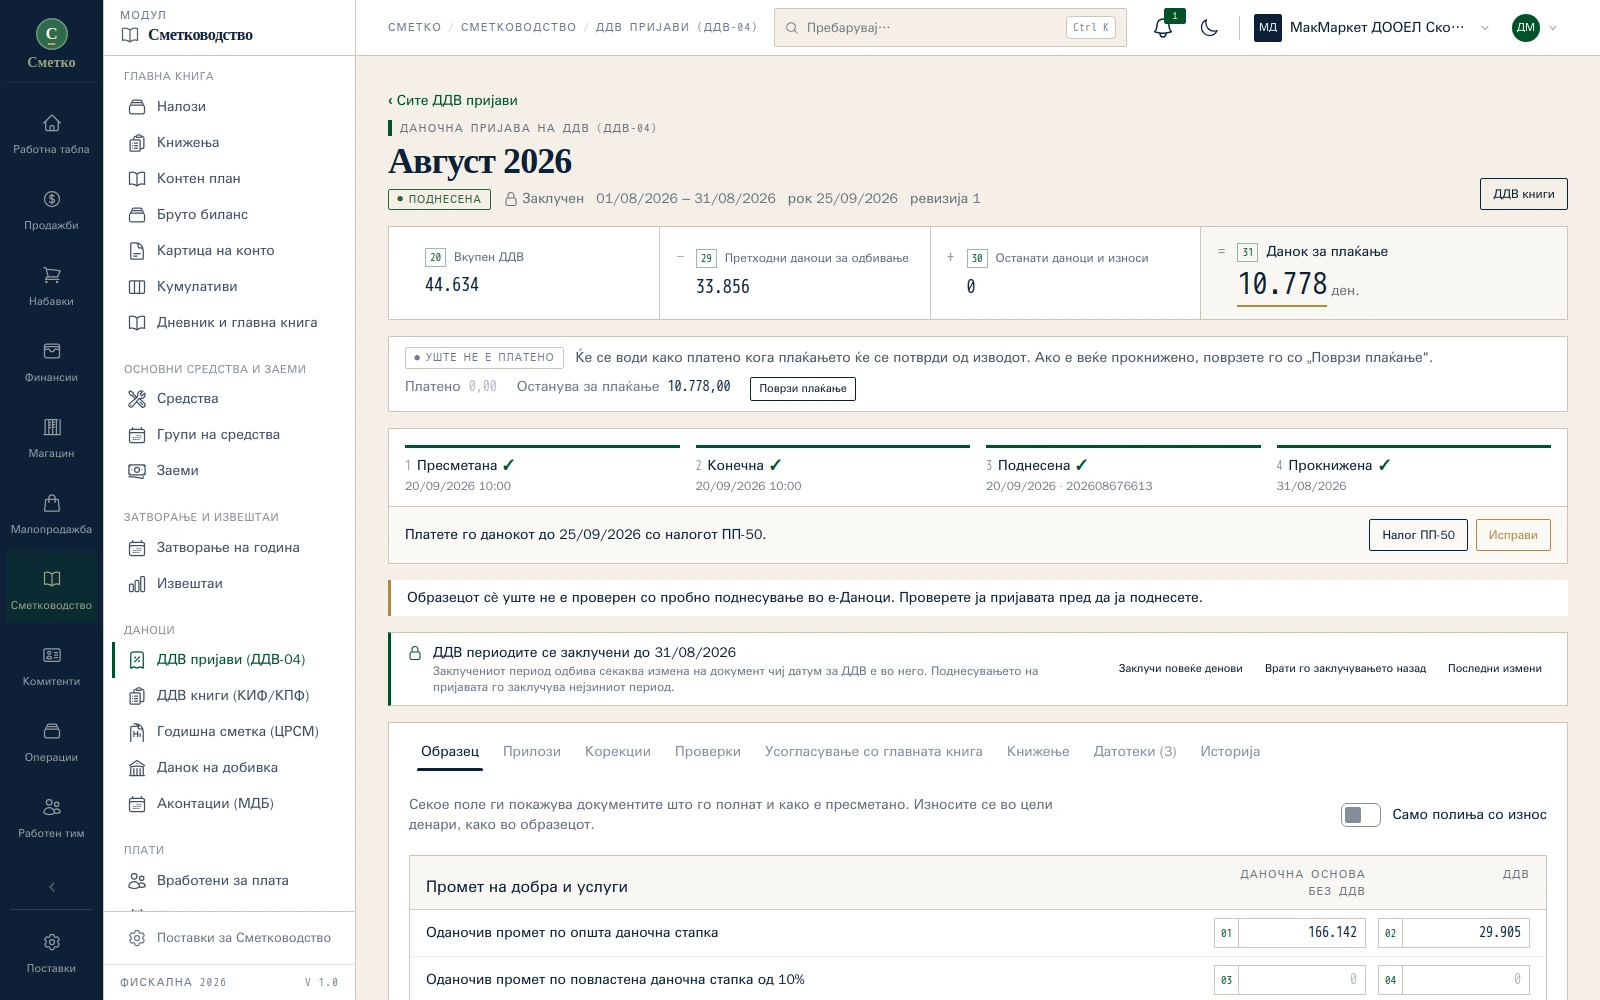
Task: Toggle Само полиња со износ switch
Action: [1360, 815]
